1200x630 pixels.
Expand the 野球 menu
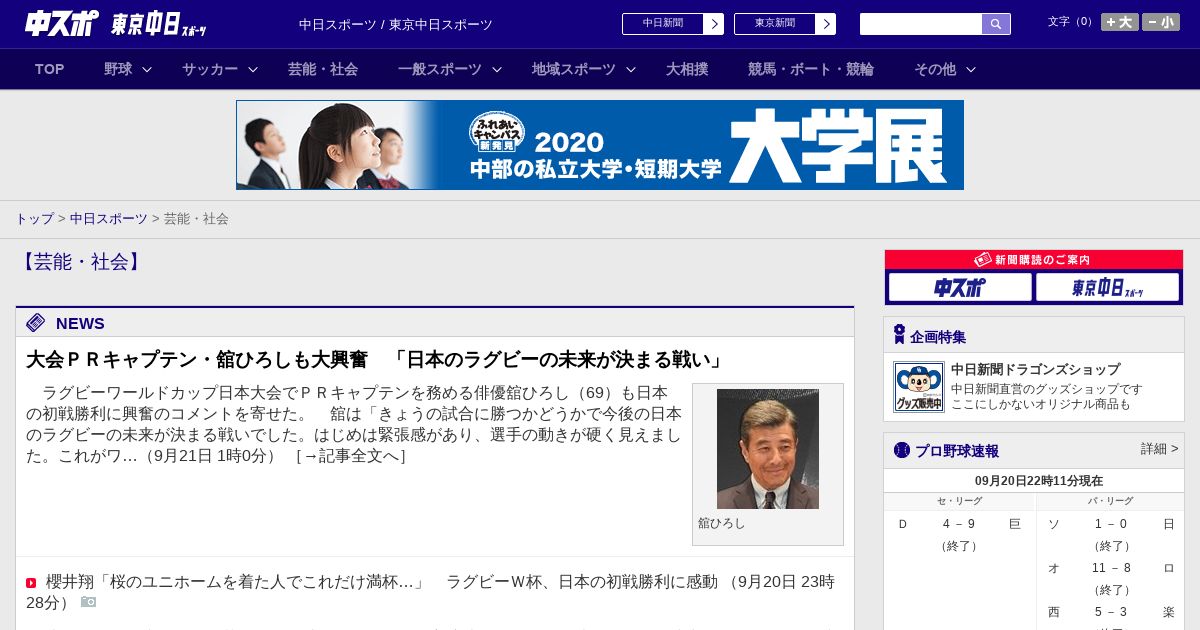[x=128, y=69]
